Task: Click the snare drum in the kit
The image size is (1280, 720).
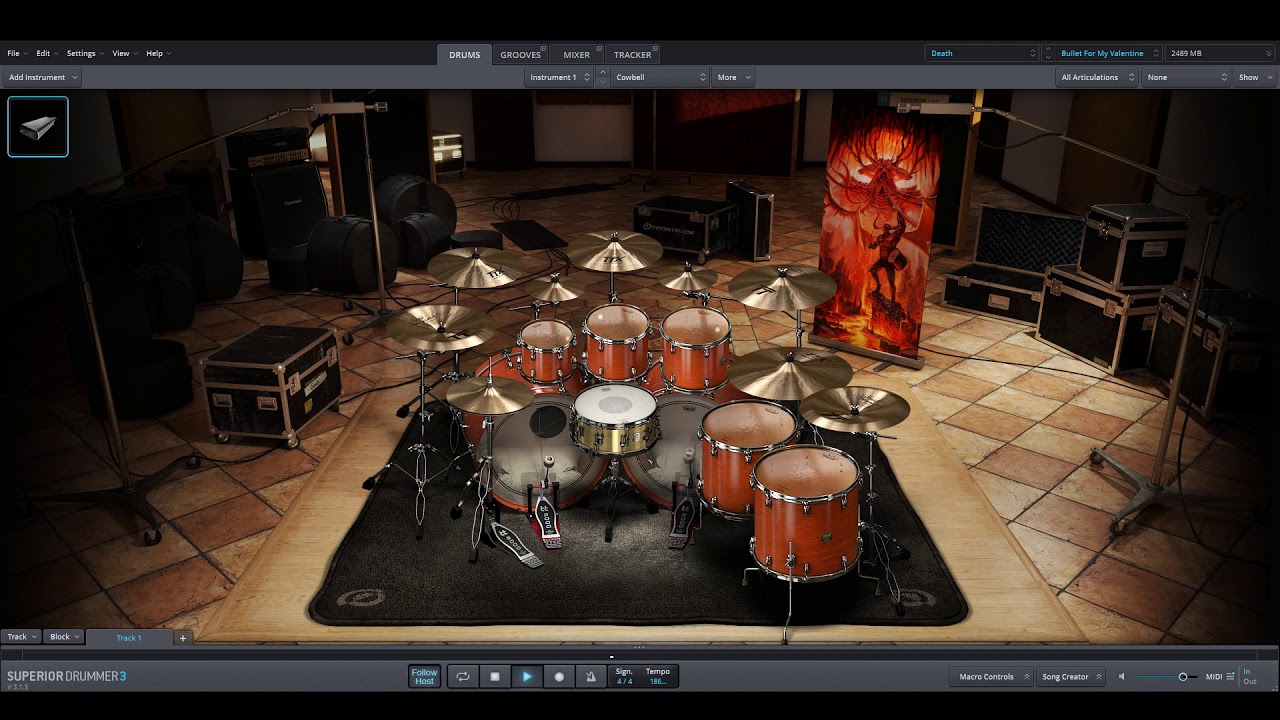Action: tap(614, 419)
